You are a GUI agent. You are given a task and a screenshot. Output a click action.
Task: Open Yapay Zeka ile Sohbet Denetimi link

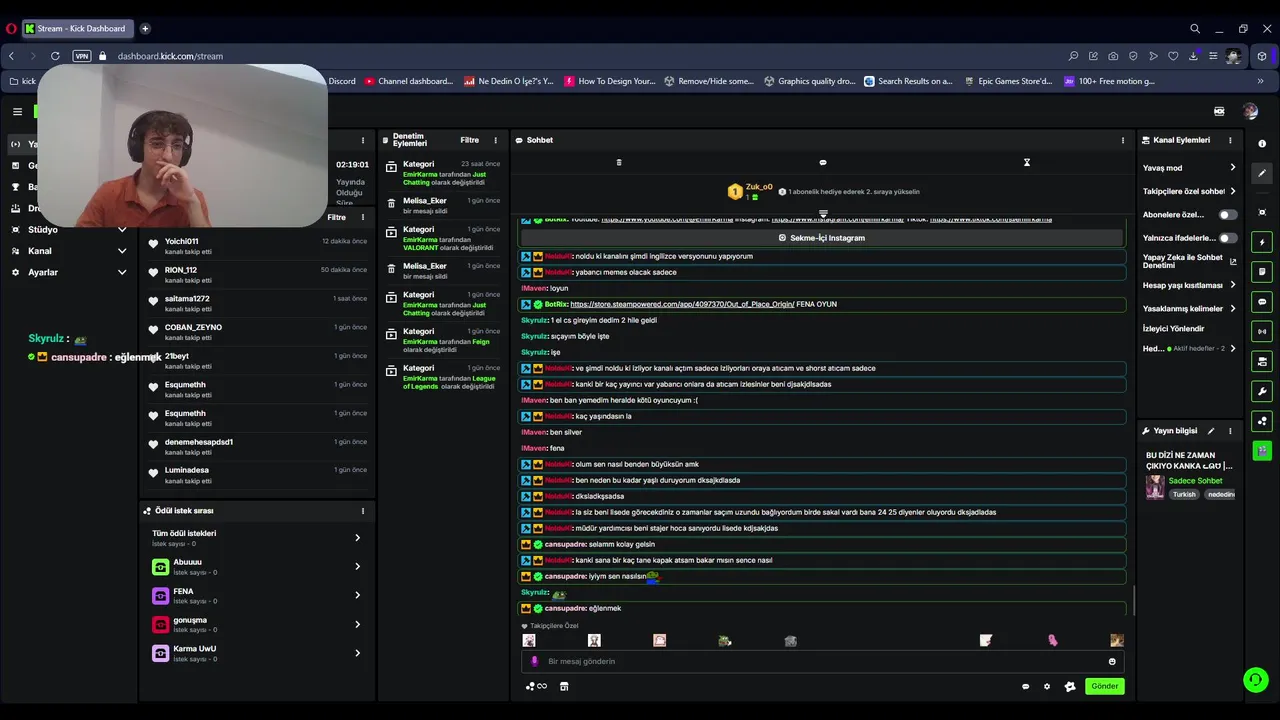(x=1190, y=261)
